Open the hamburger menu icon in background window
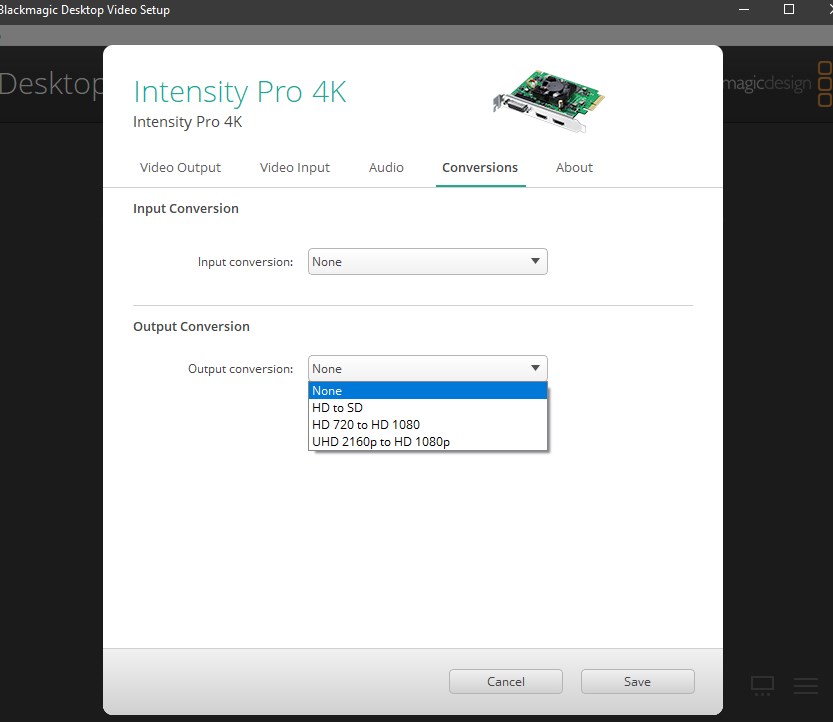 (806, 685)
